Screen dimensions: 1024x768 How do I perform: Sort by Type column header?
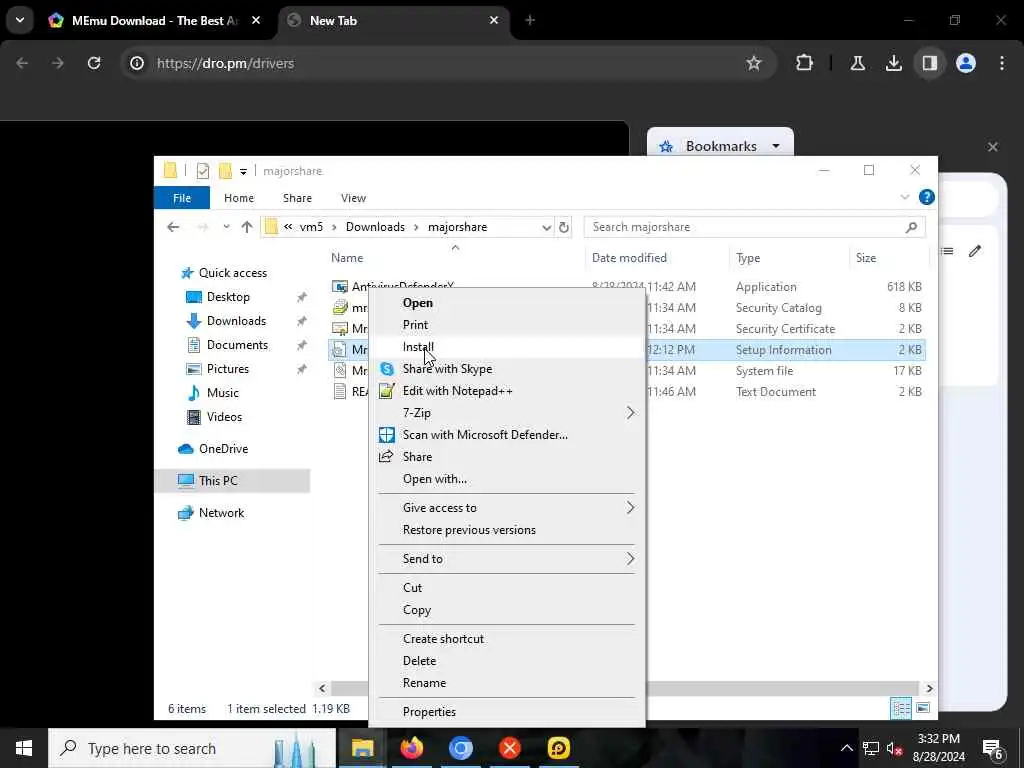click(x=748, y=257)
